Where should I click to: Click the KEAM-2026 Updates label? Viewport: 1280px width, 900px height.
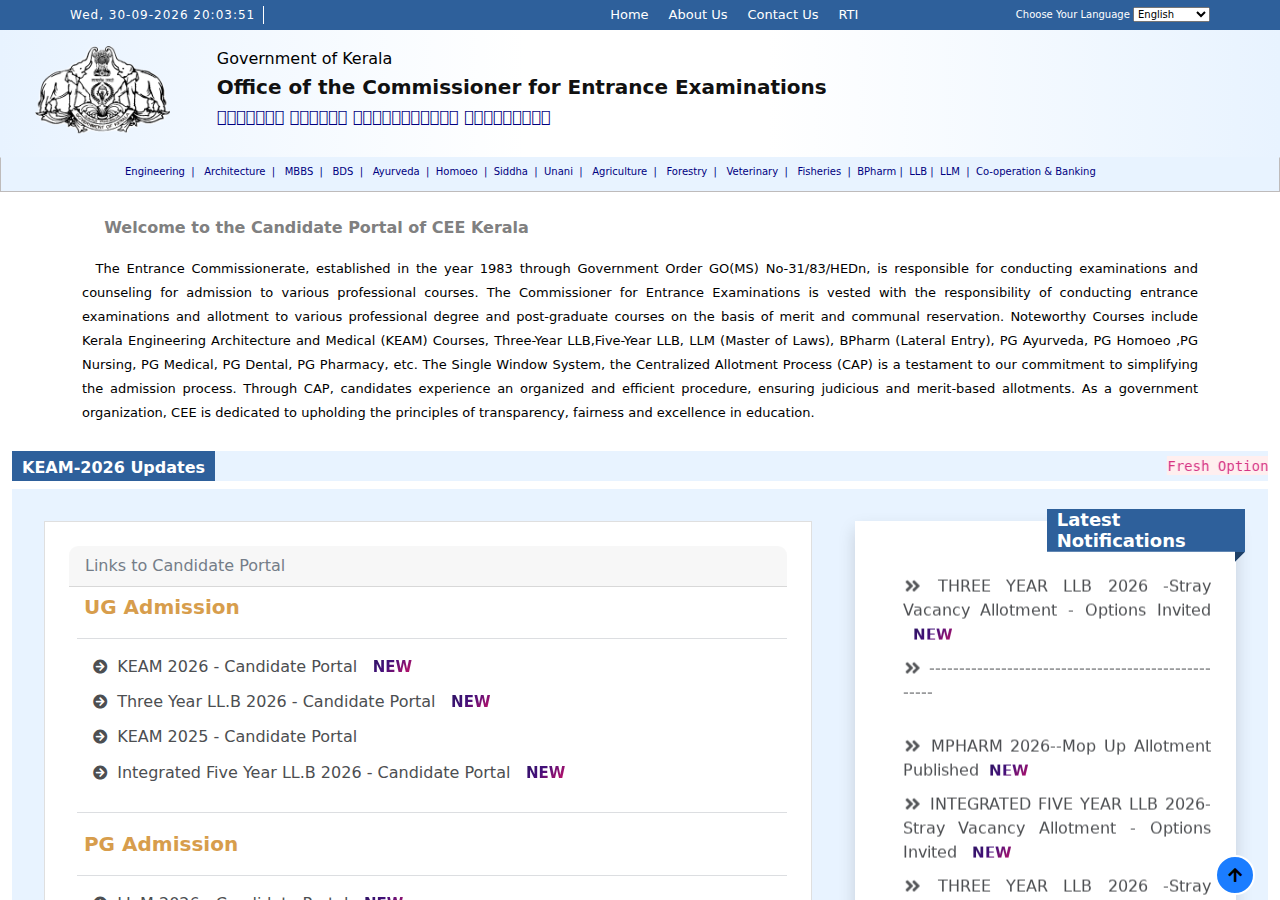click(x=113, y=467)
